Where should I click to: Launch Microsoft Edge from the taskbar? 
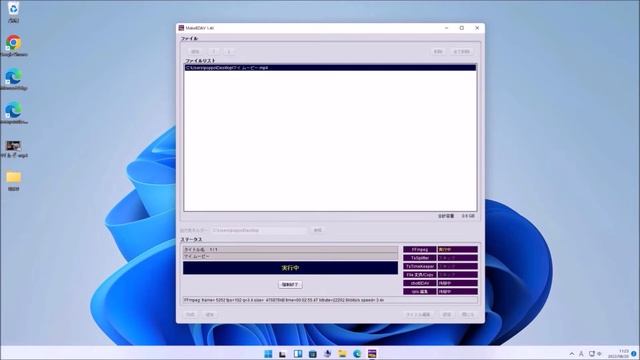(x=357, y=353)
